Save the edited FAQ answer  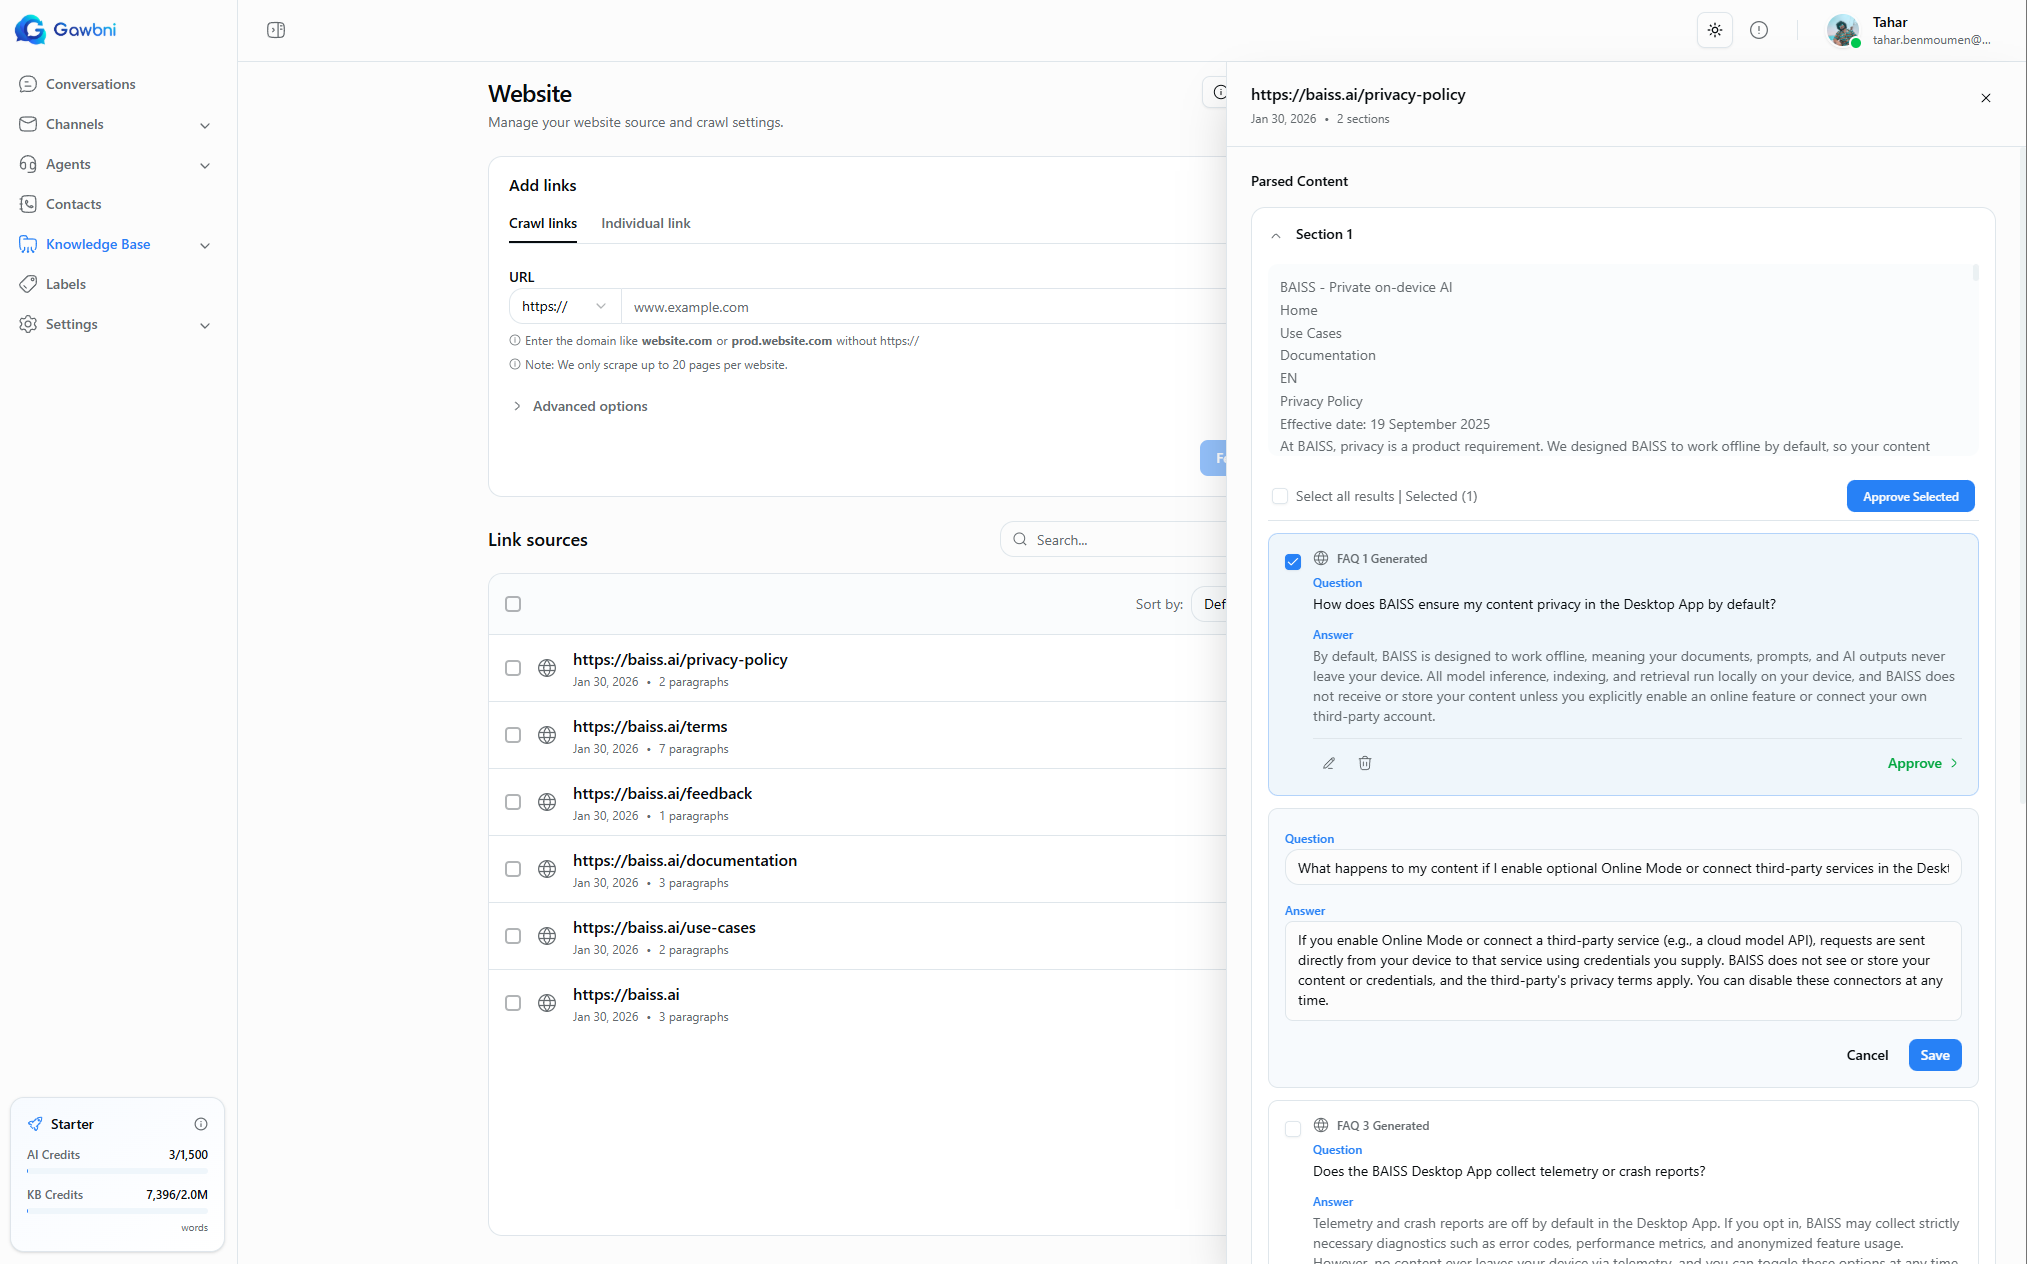(1934, 1055)
